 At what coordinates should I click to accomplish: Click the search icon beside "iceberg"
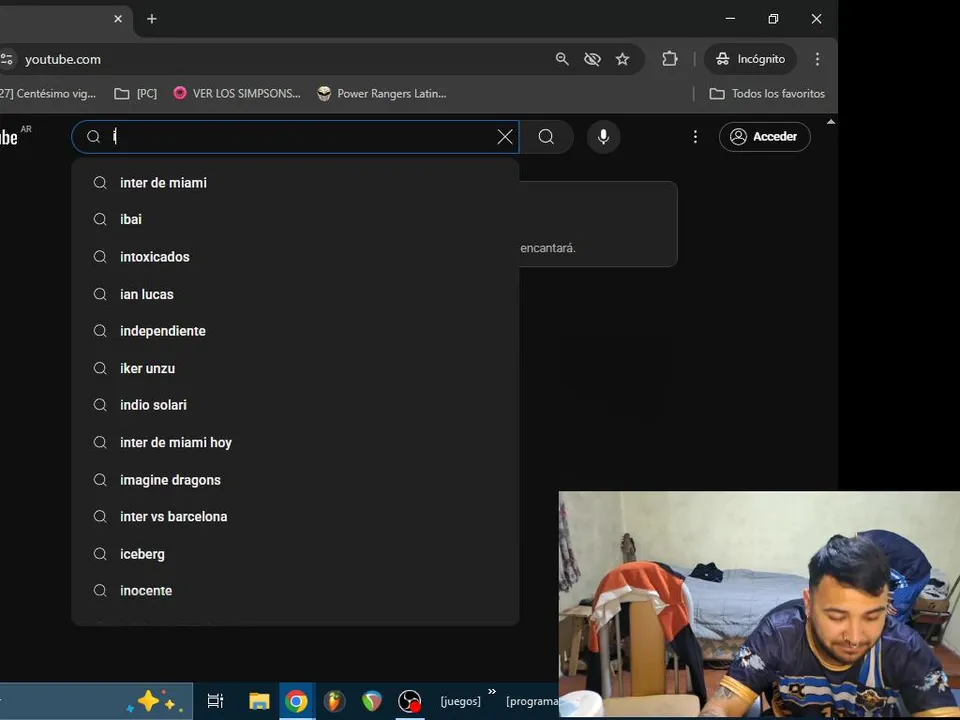click(100, 553)
